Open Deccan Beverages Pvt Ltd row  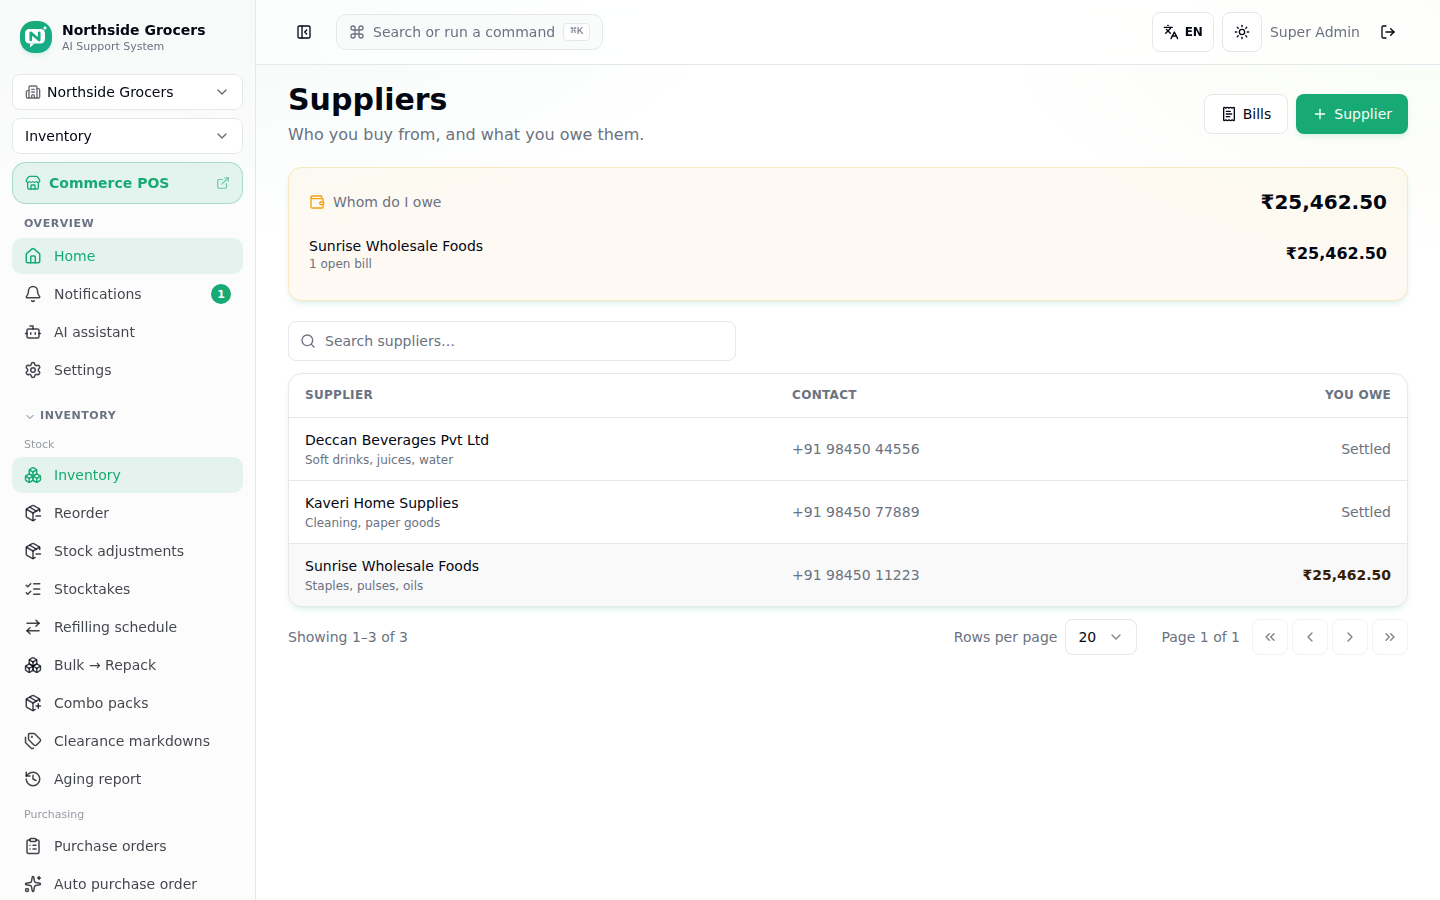pyautogui.click(x=848, y=449)
